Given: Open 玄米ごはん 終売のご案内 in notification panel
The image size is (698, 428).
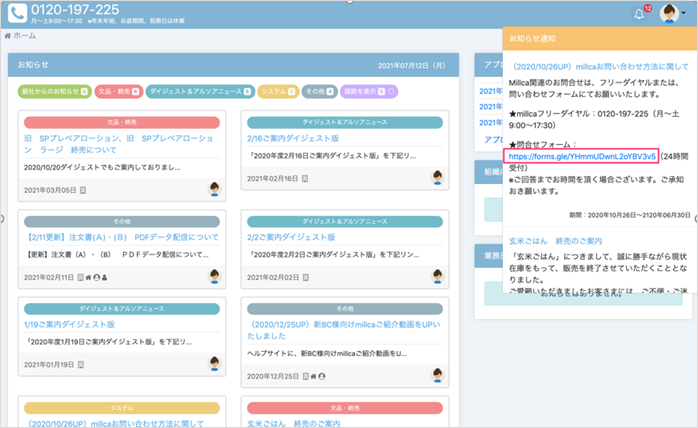Looking at the screenshot, I should 556,240.
